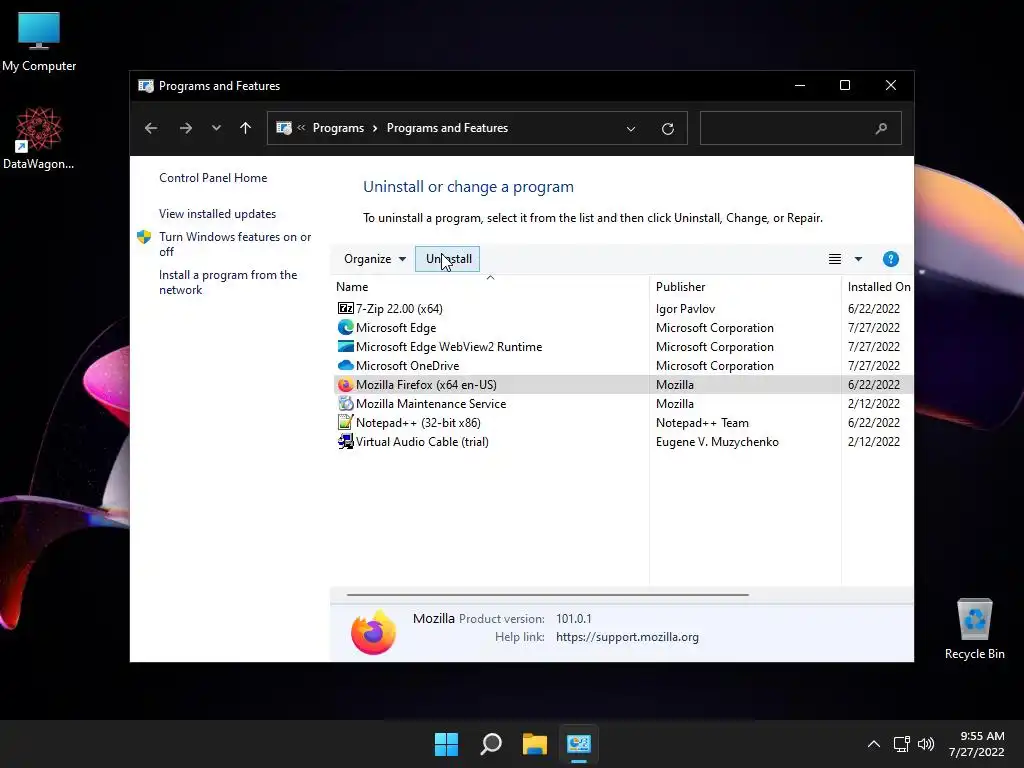Open the Organize menu
The height and width of the screenshot is (768, 1024).
375,259
